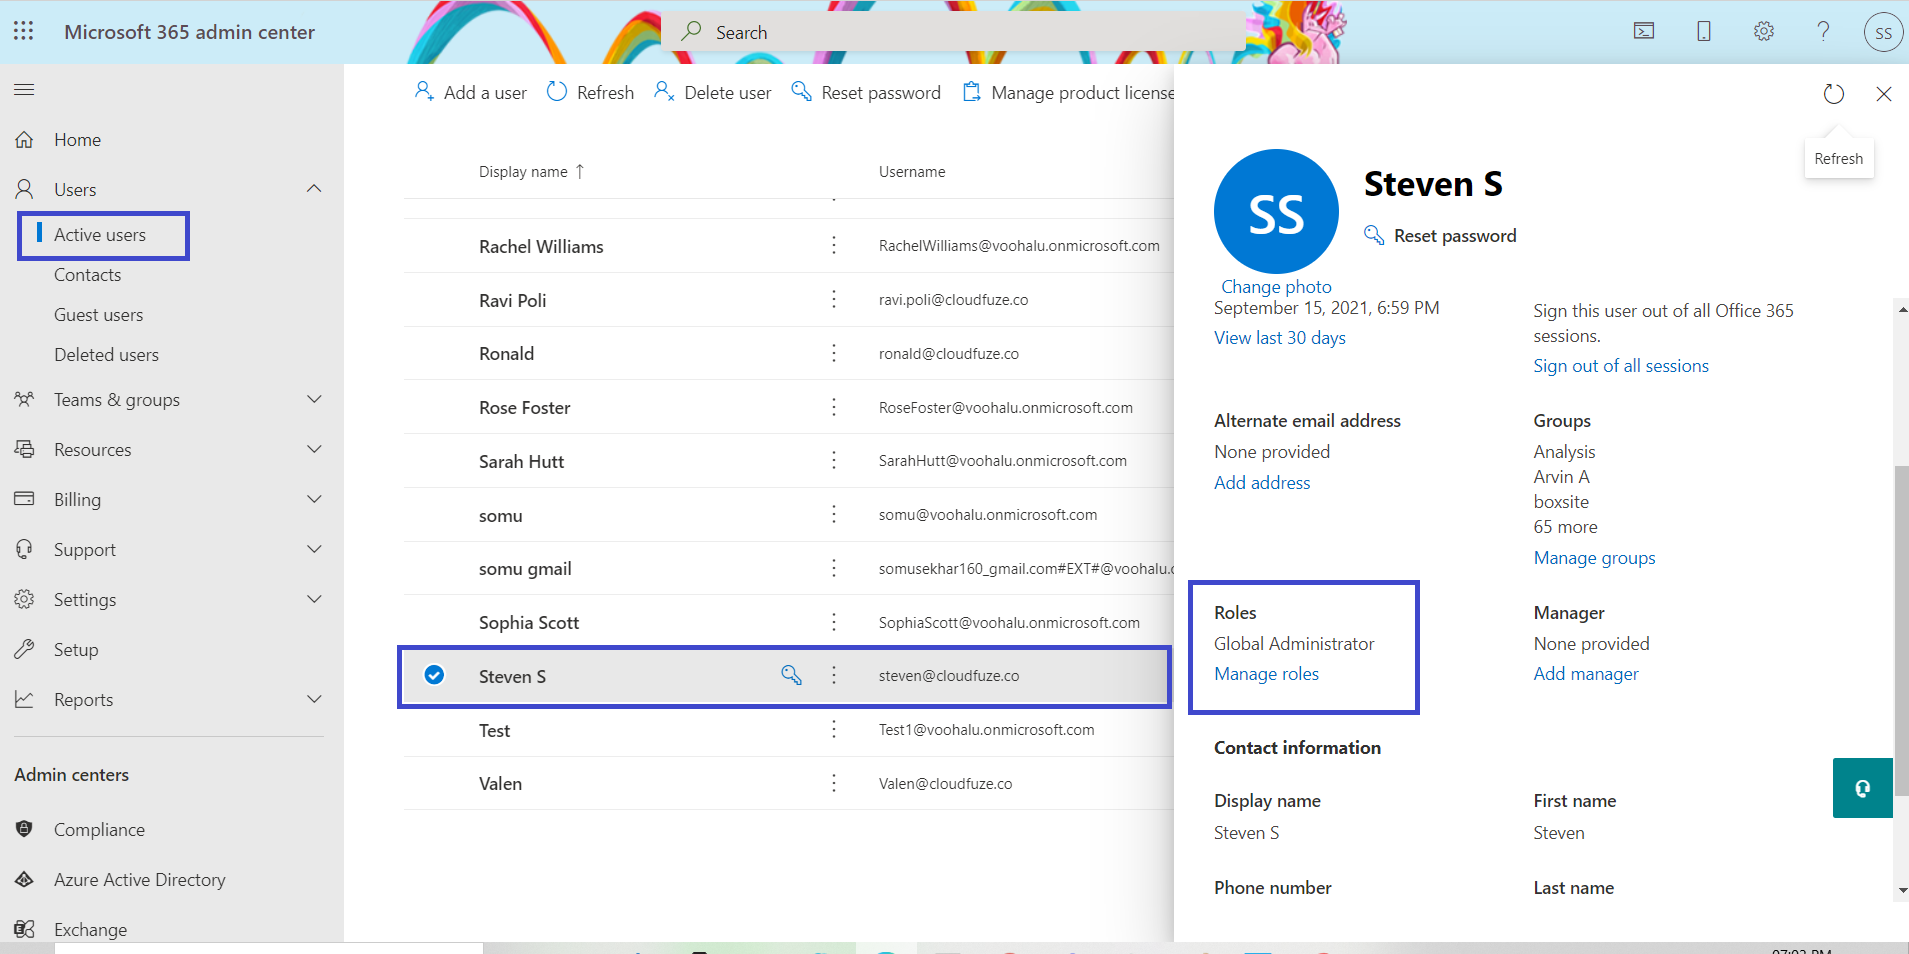This screenshot has width=1909, height=954.
Task: Open more actions for Ravi Poli
Action: (834, 299)
